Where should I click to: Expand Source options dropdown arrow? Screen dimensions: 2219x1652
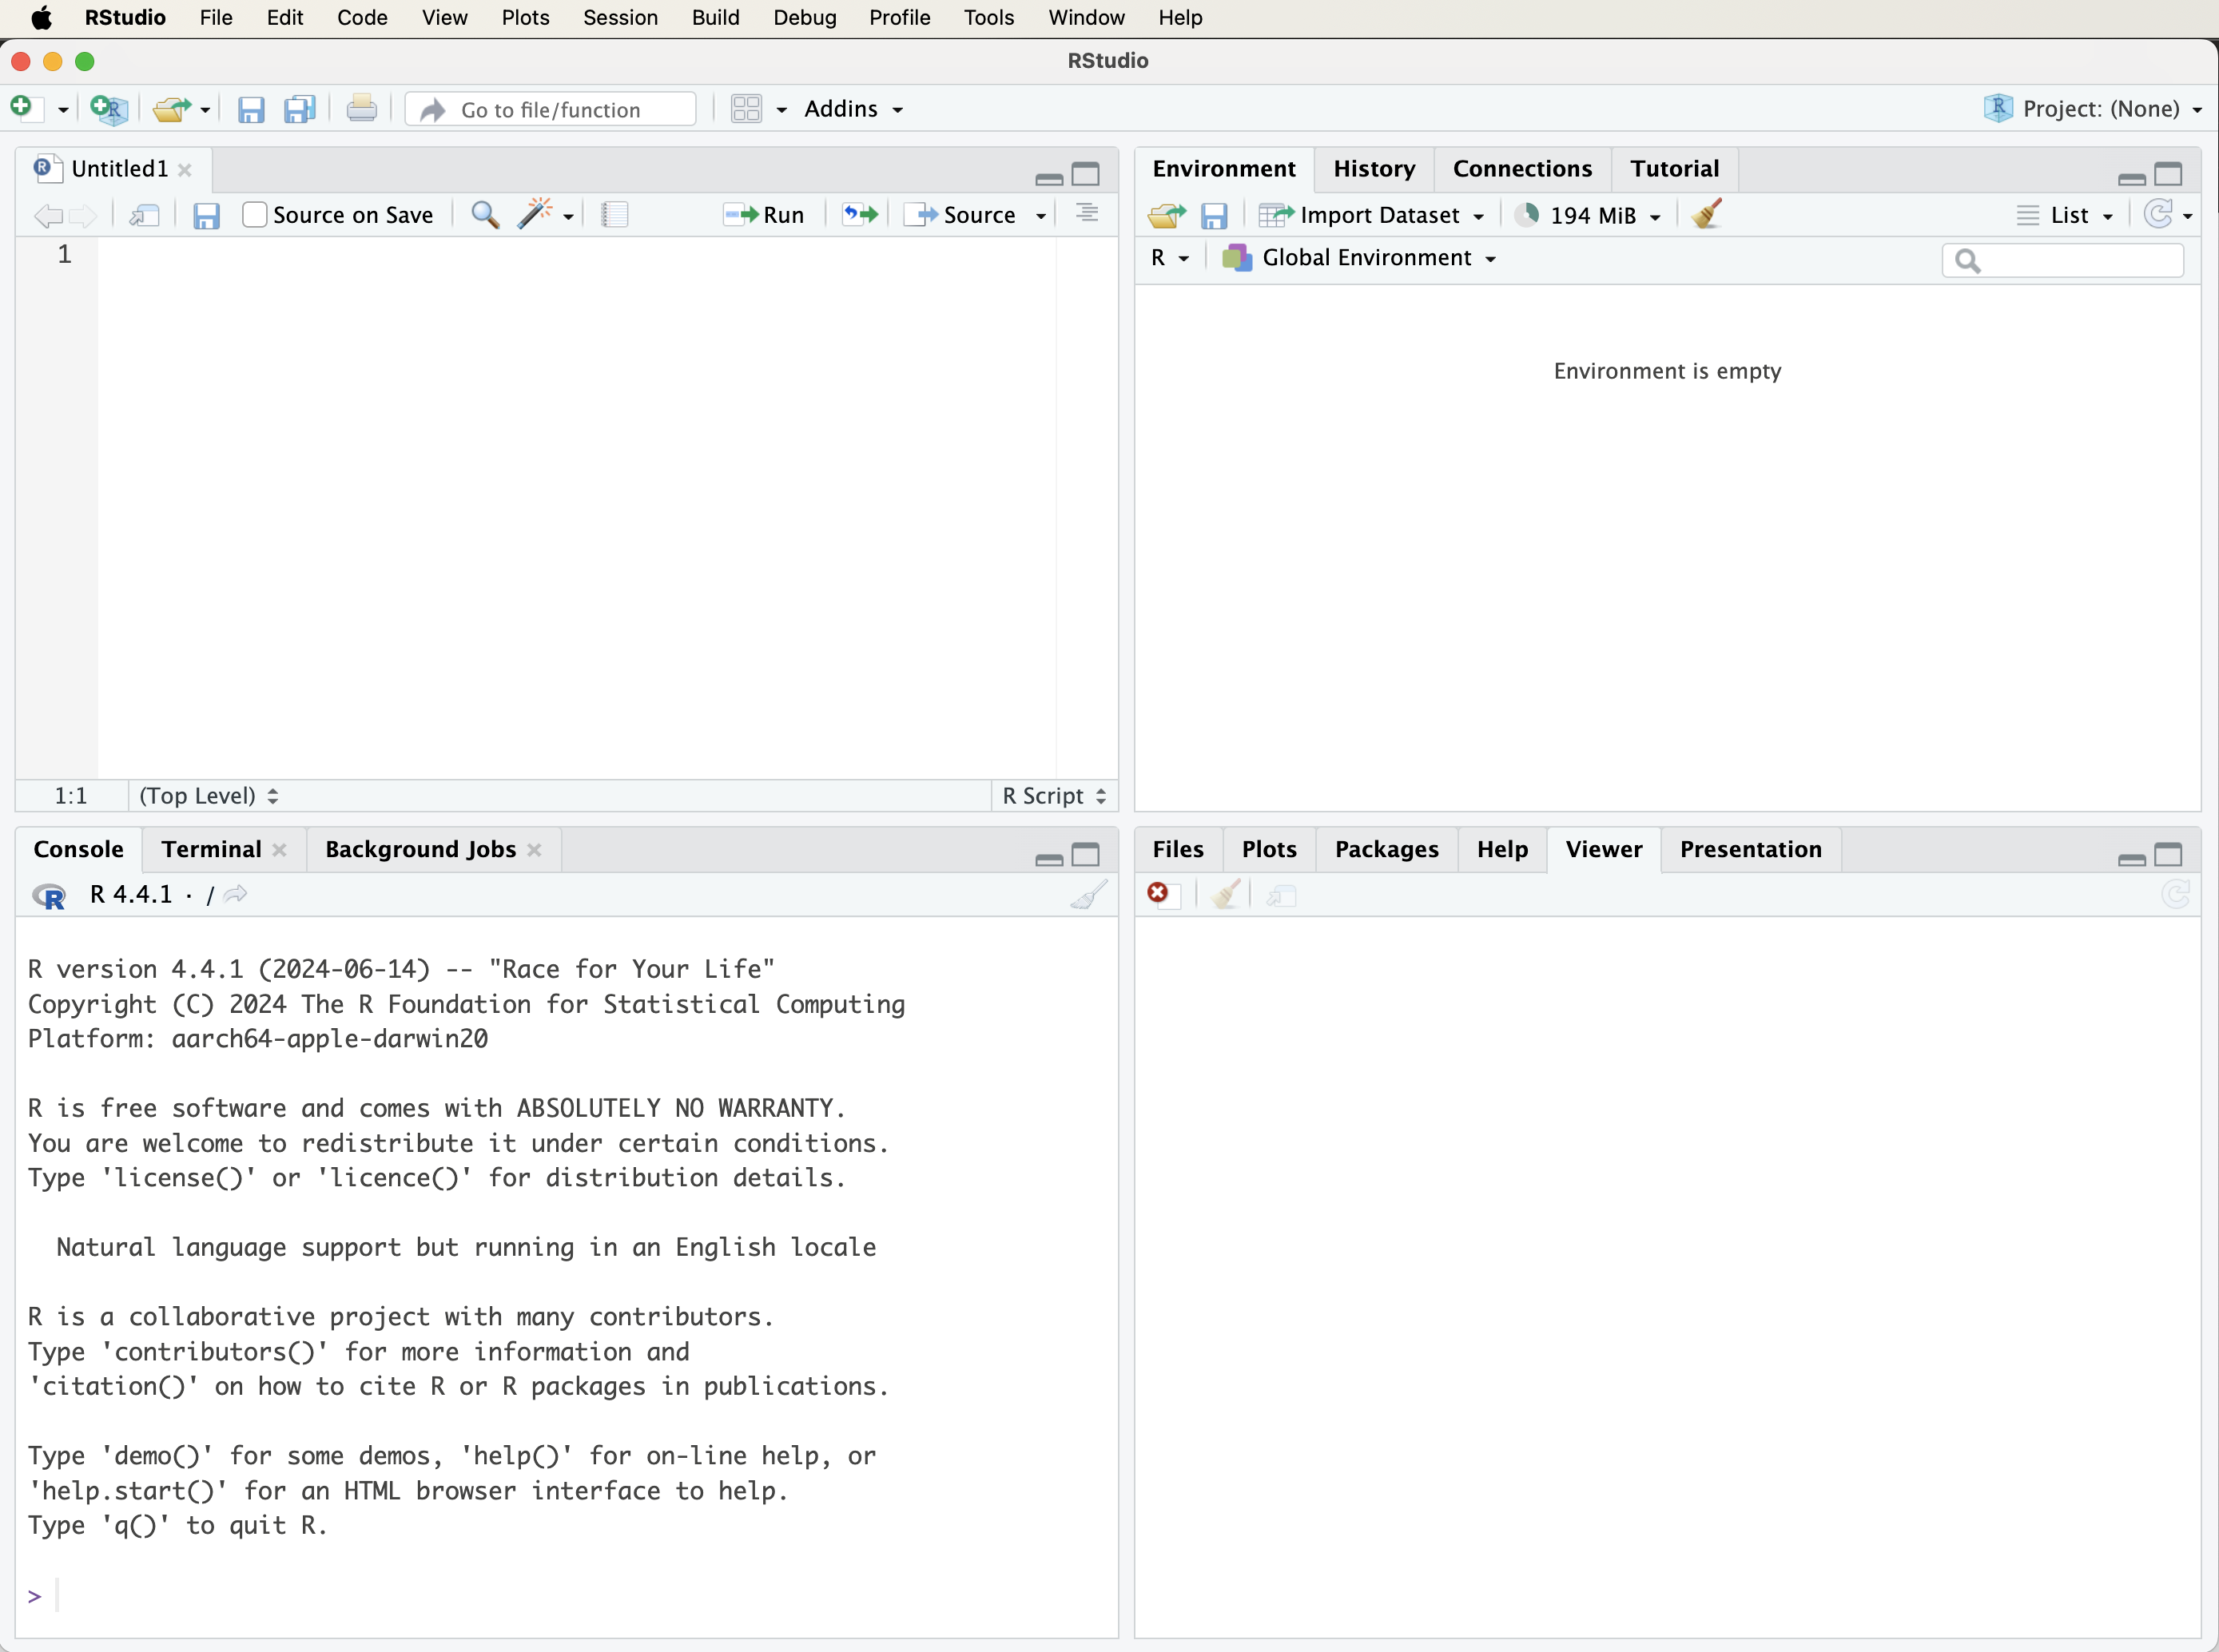coord(1041,216)
